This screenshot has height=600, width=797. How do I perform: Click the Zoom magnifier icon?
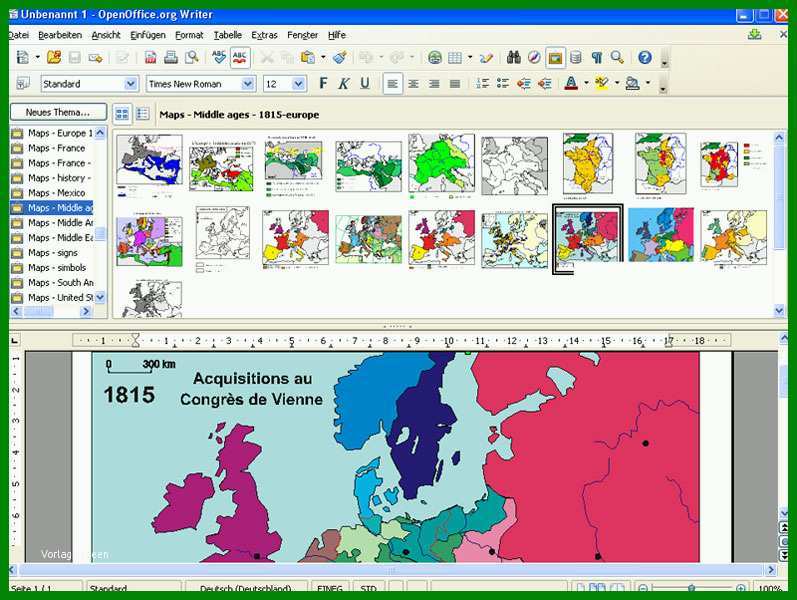[617, 57]
